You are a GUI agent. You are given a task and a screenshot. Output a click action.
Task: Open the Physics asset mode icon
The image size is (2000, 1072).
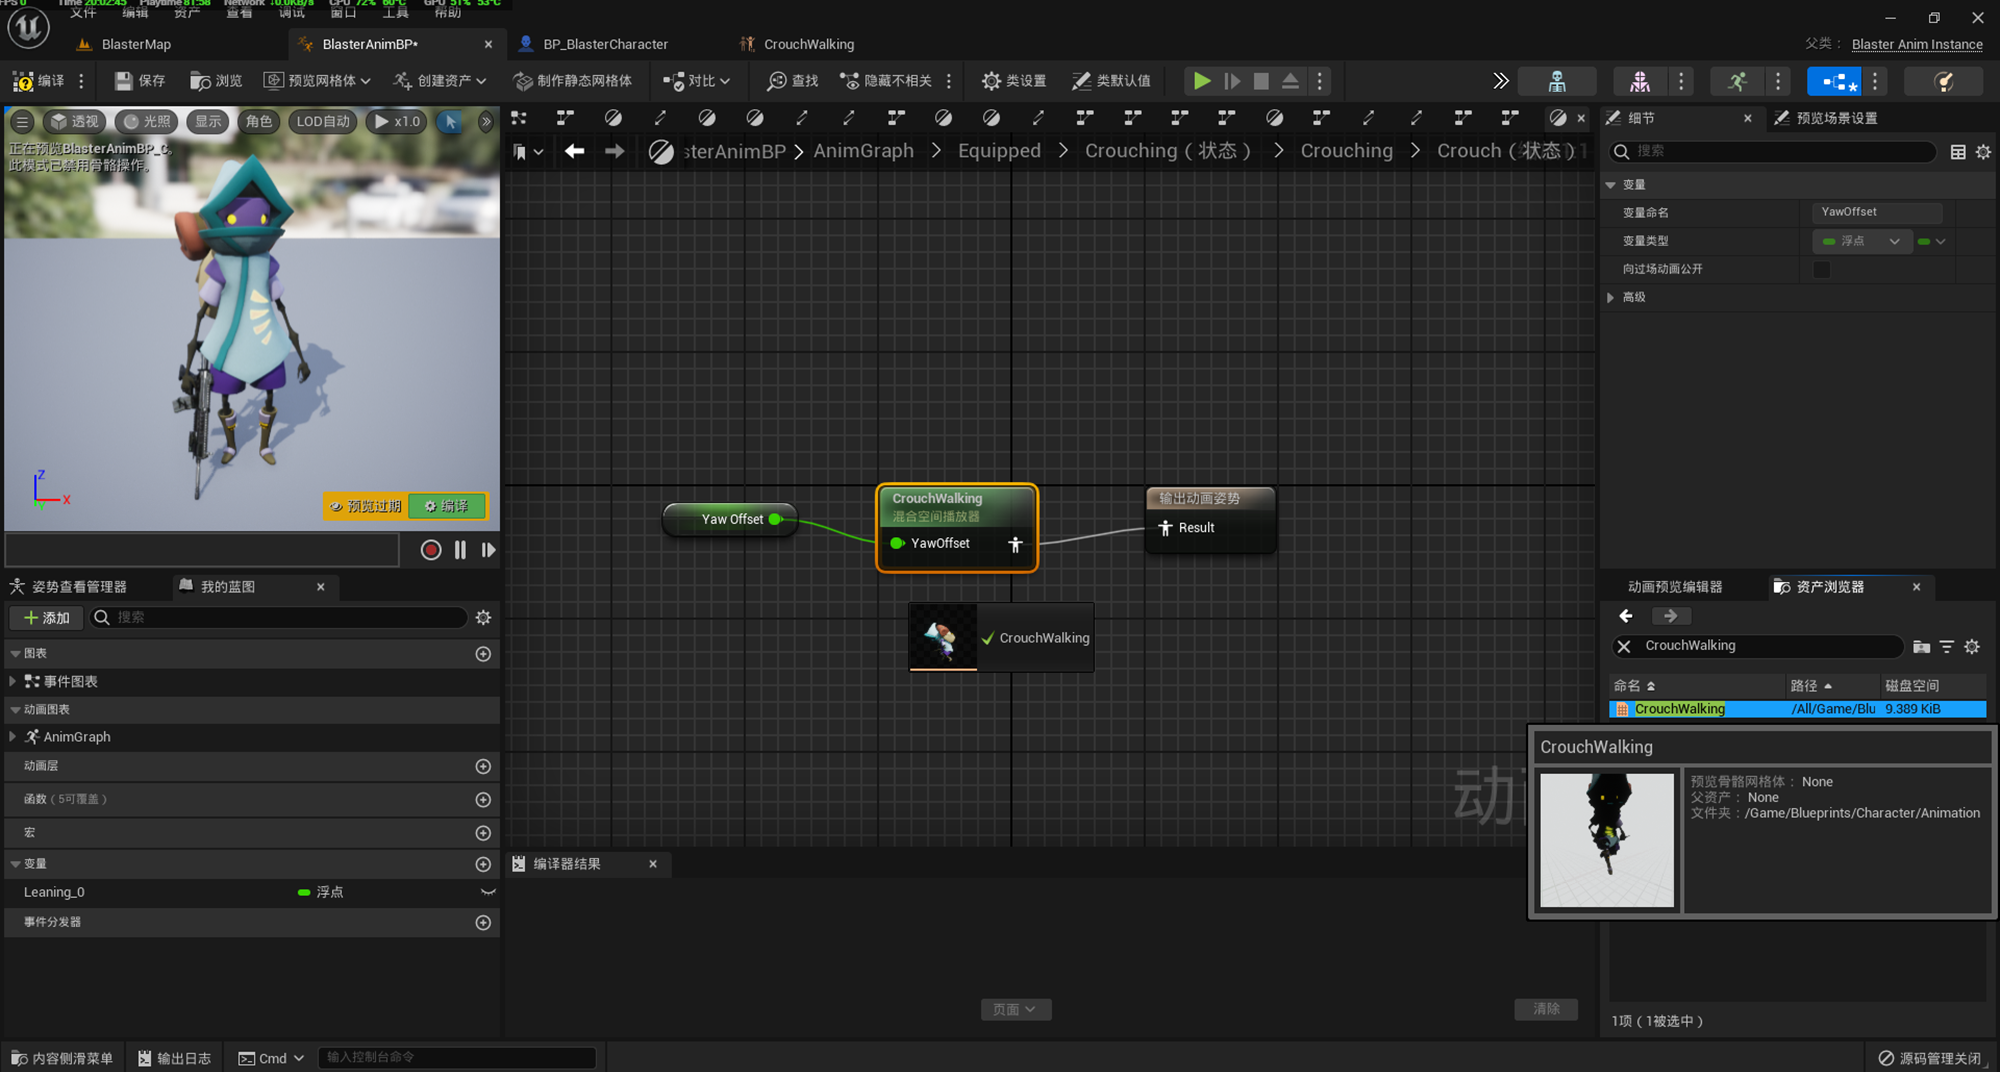[1944, 81]
